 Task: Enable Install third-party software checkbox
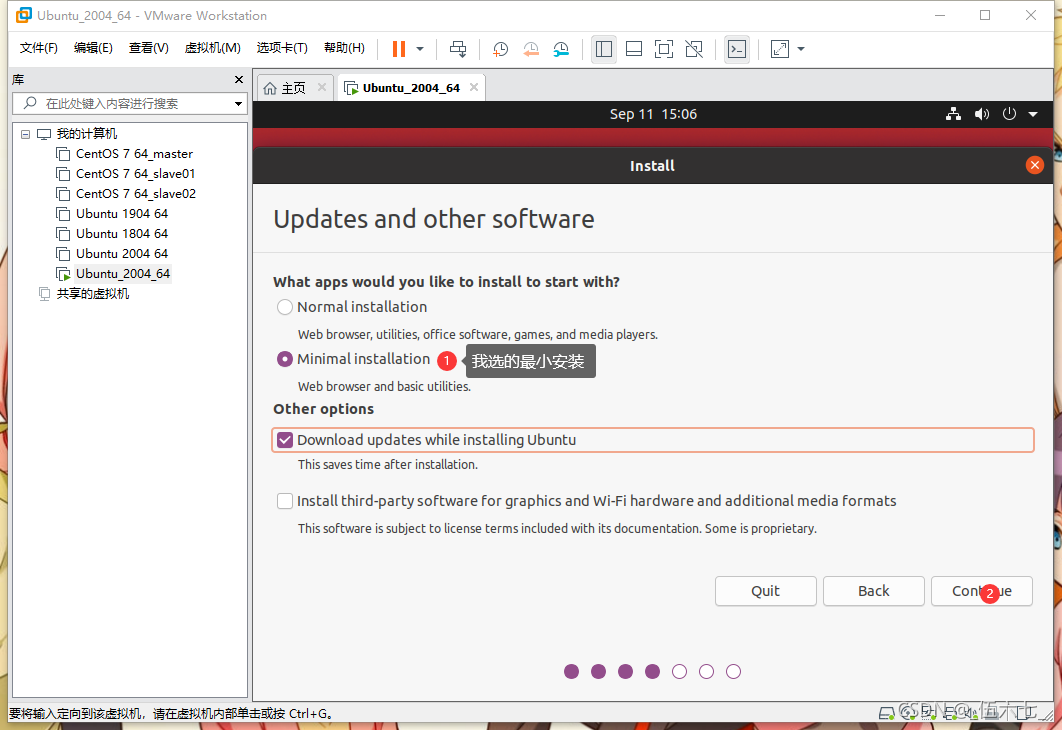click(x=285, y=501)
